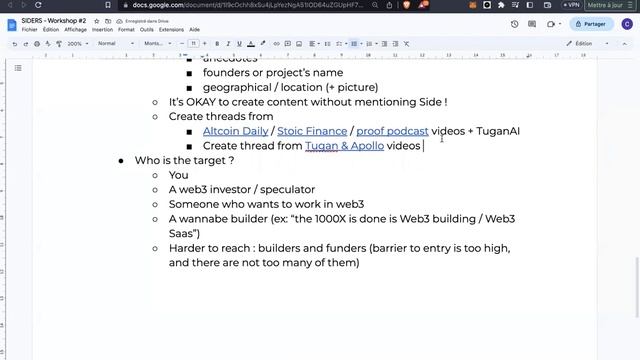The image size is (640, 360).
Task: Click the docs.google.com address bar
Action: (247, 5)
